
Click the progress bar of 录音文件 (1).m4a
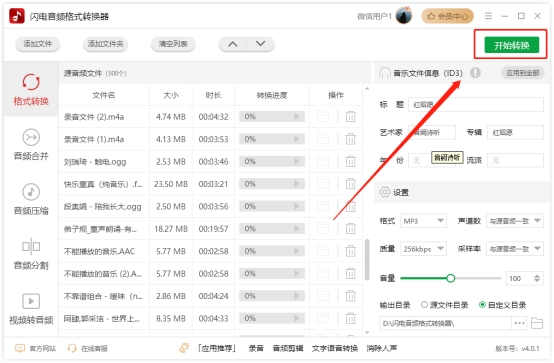tap(272, 139)
